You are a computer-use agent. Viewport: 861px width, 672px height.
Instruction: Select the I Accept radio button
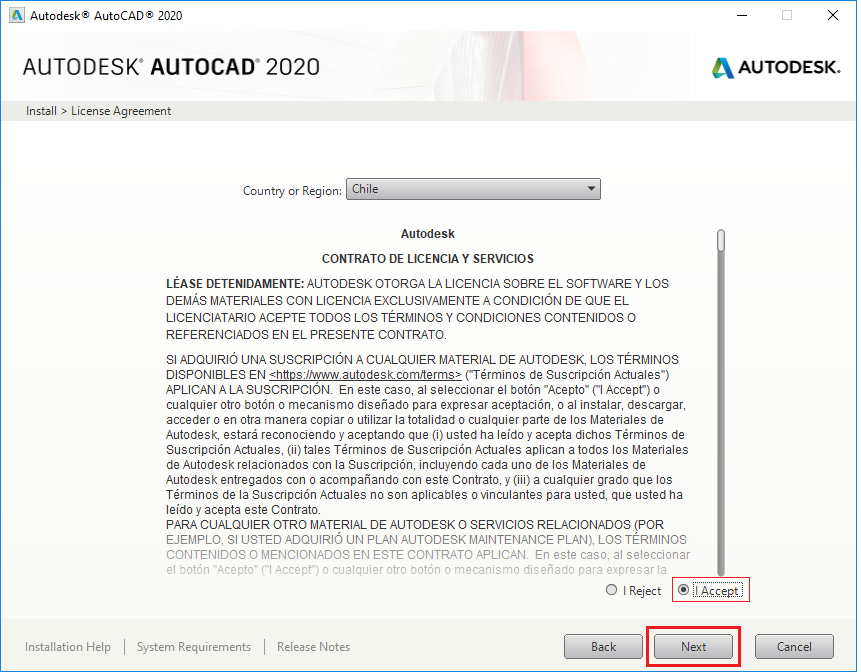coord(684,590)
